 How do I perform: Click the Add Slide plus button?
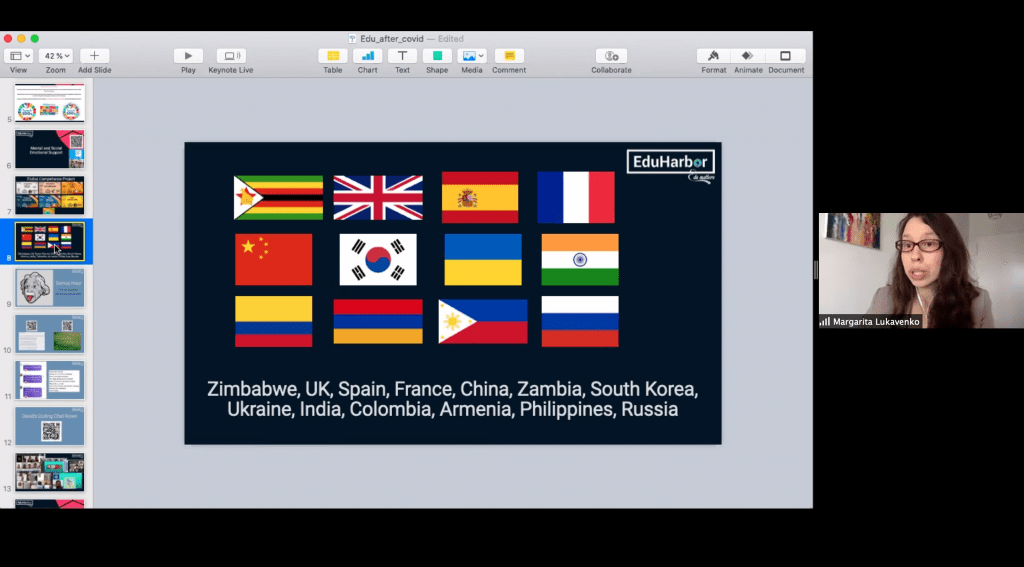(x=94, y=56)
